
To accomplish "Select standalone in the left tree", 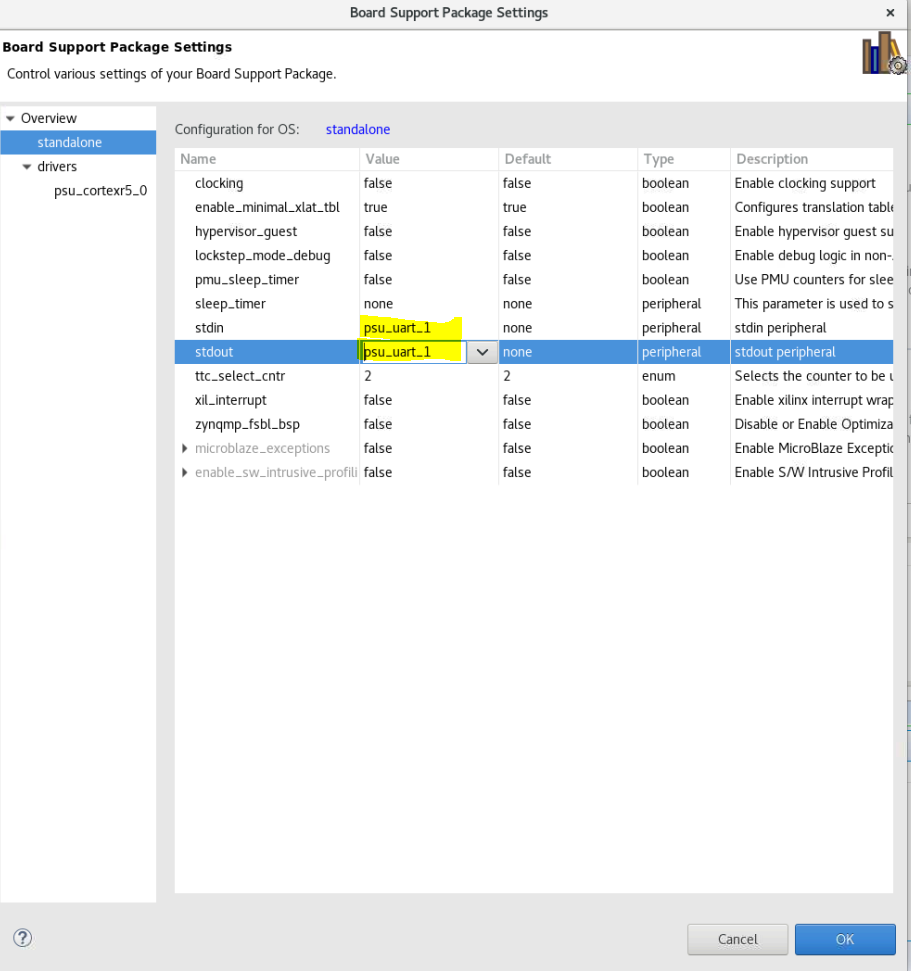I will click(x=69, y=143).
